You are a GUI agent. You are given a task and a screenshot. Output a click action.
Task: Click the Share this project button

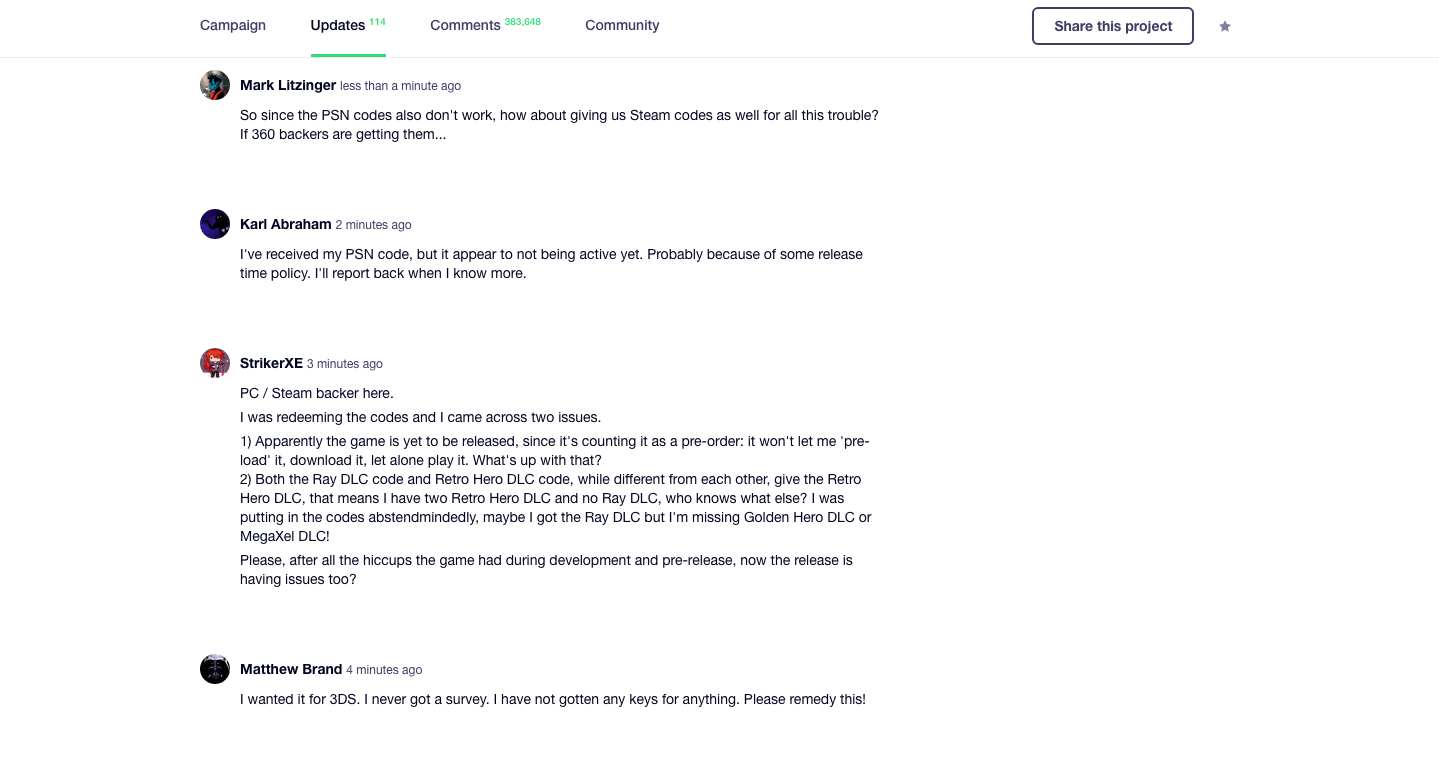point(1112,26)
